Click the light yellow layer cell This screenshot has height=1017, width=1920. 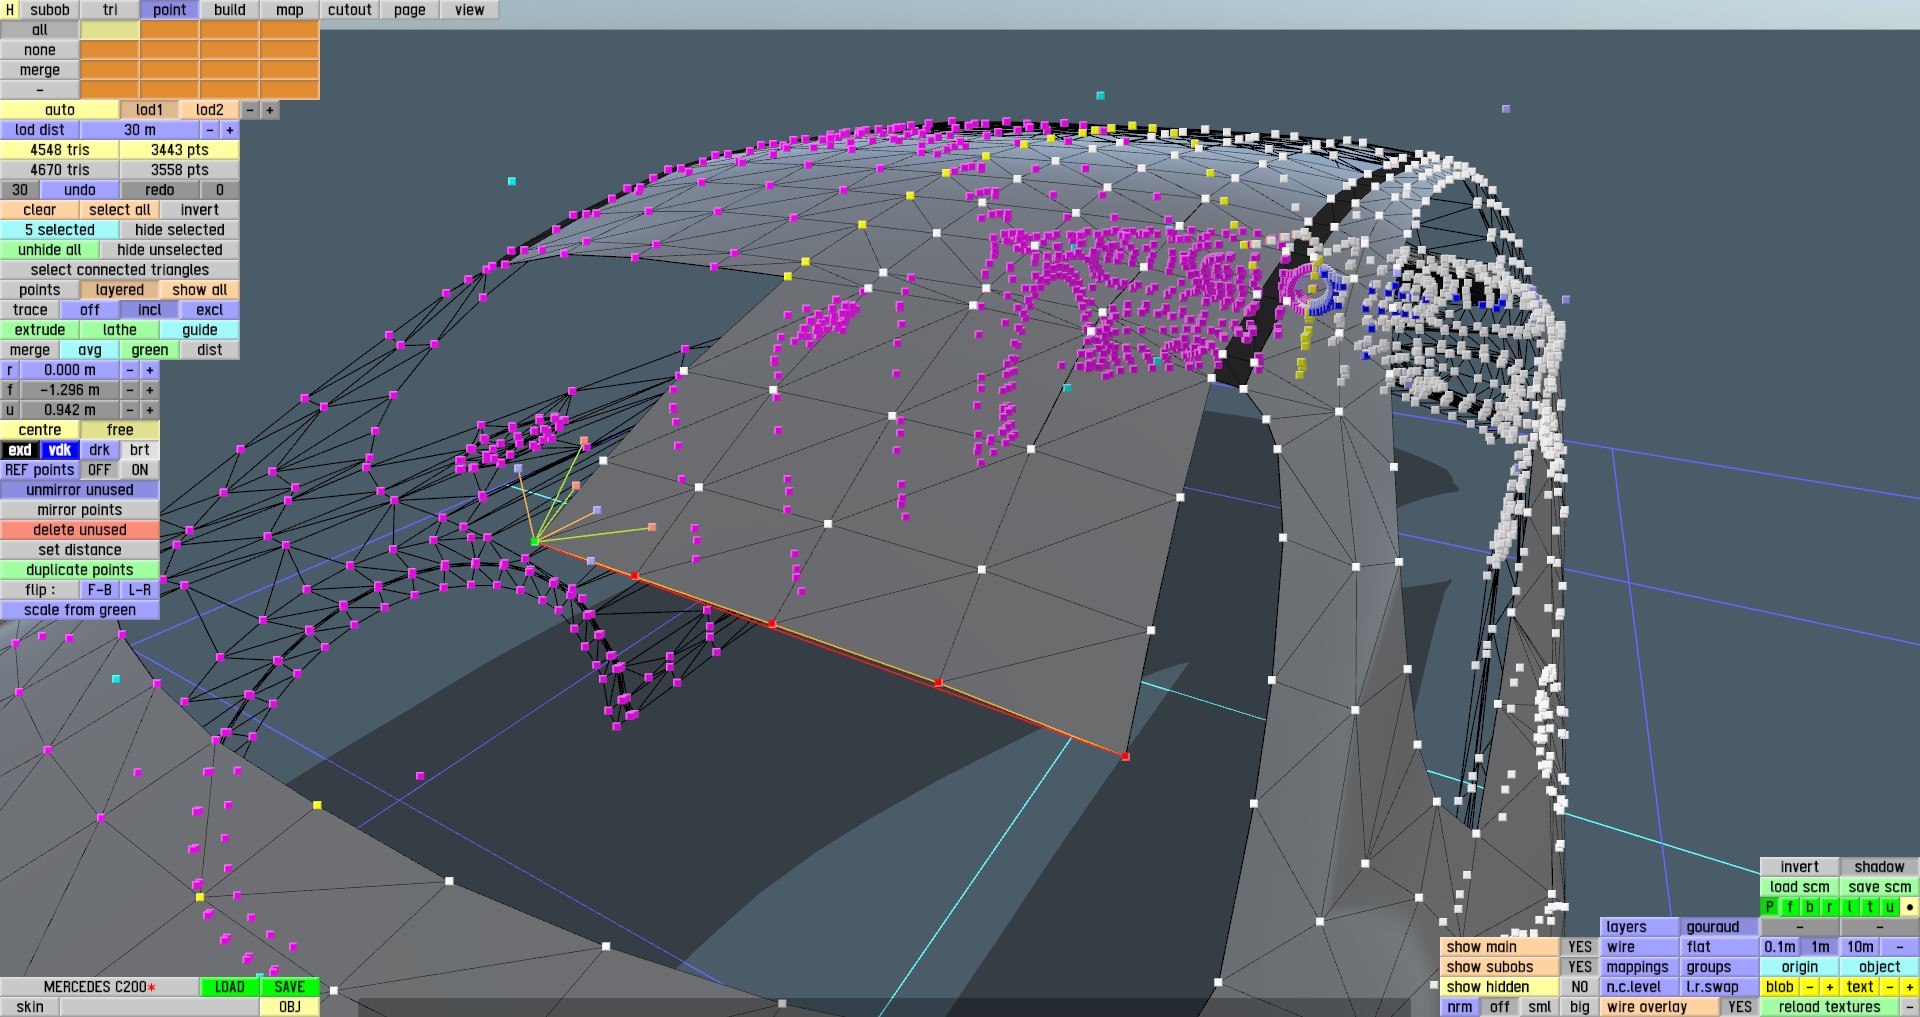coord(110,30)
